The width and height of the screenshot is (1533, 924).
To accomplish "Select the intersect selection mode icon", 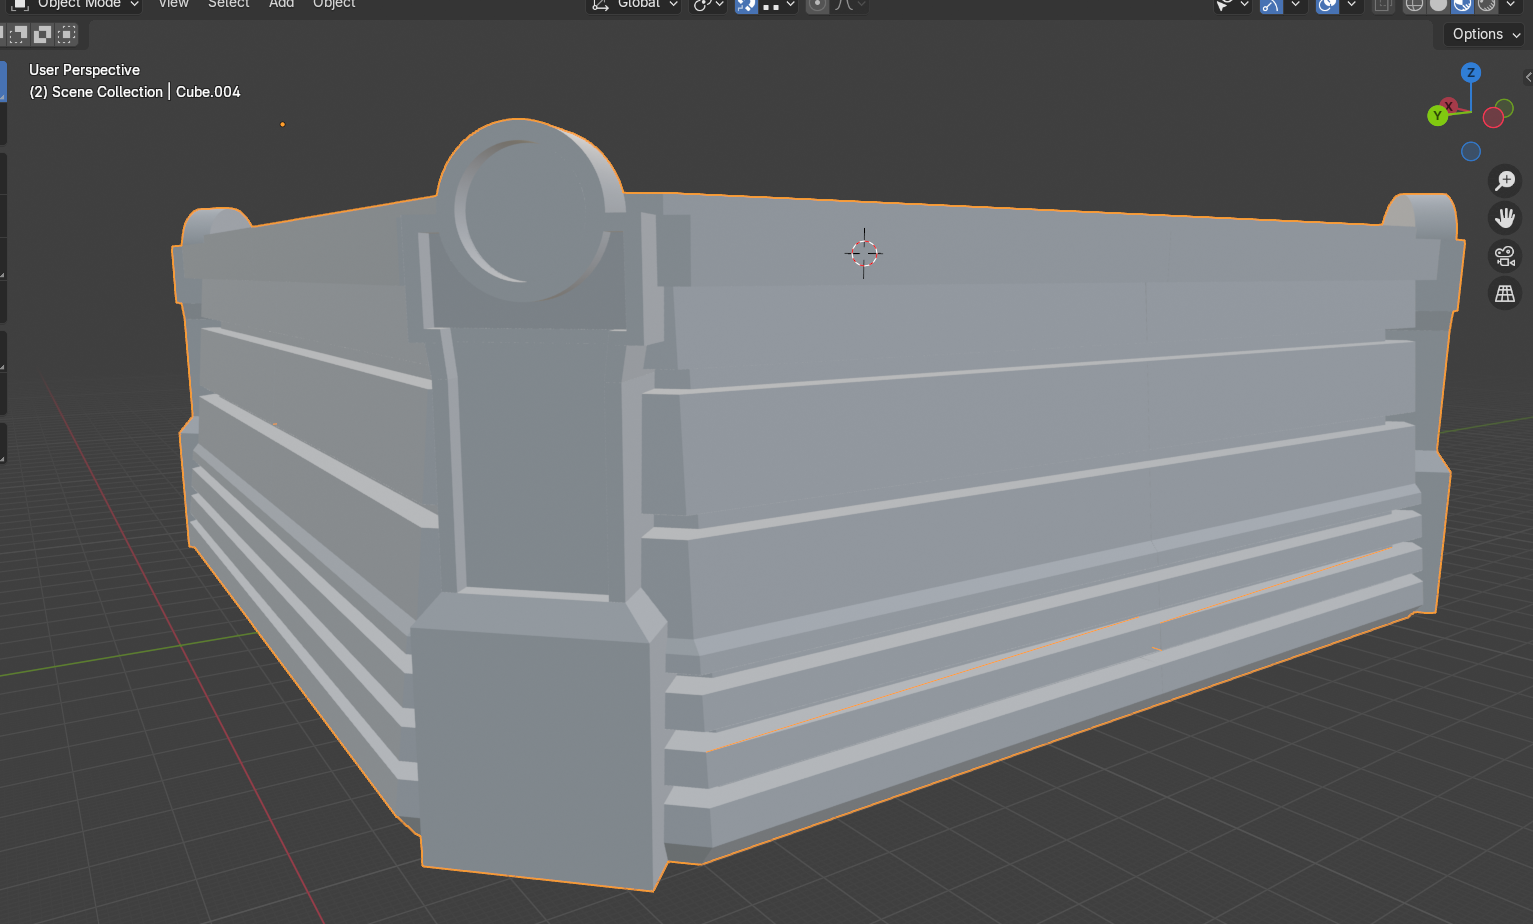I will 66,35.
